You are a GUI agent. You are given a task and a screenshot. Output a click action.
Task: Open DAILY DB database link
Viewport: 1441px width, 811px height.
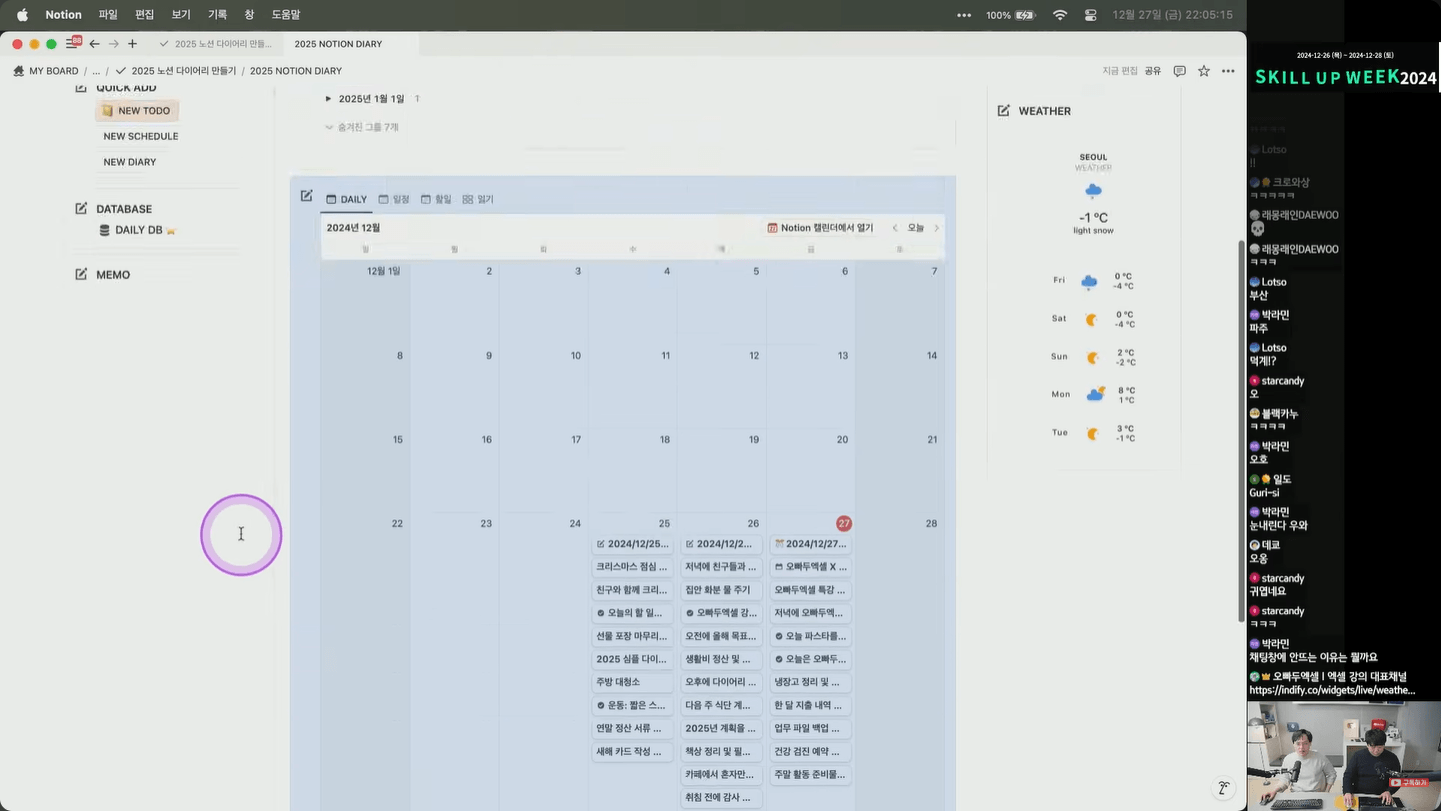click(x=138, y=230)
